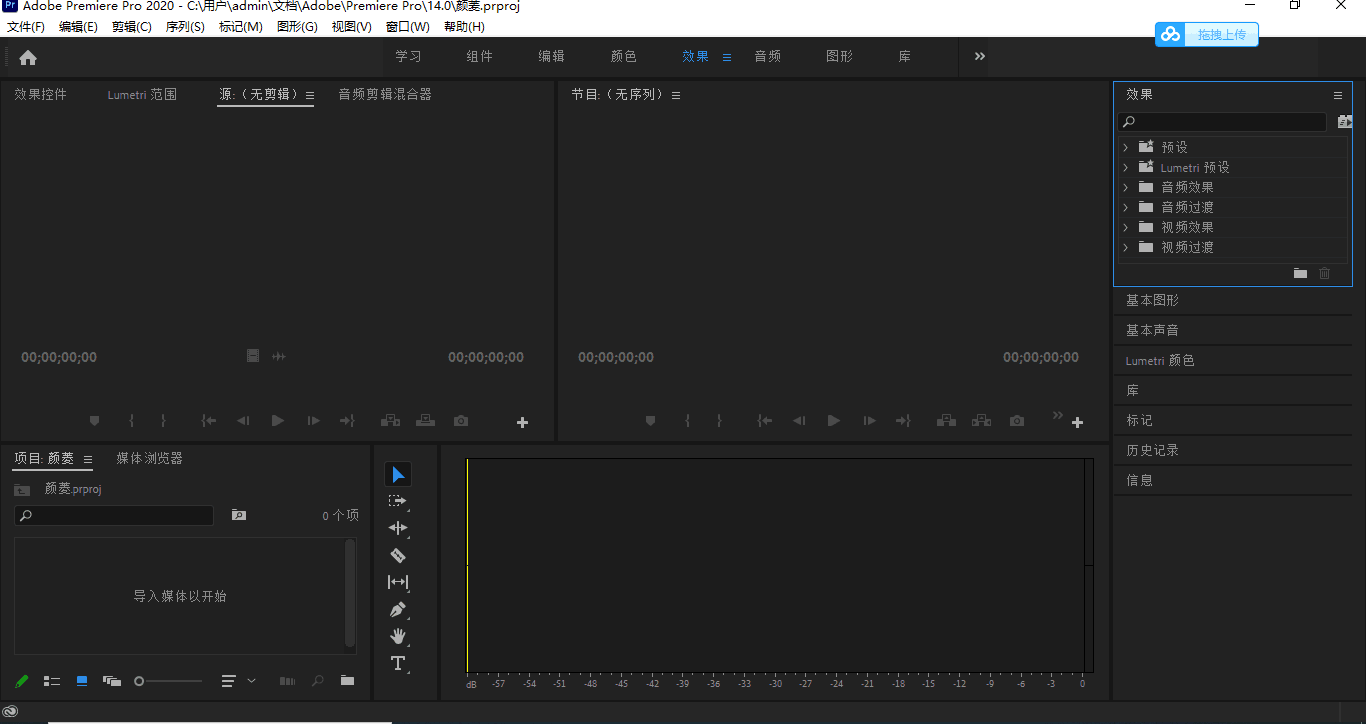This screenshot has height=724, width=1366.
Task: Select the Razor tool
Action: (x=398, y=555)
